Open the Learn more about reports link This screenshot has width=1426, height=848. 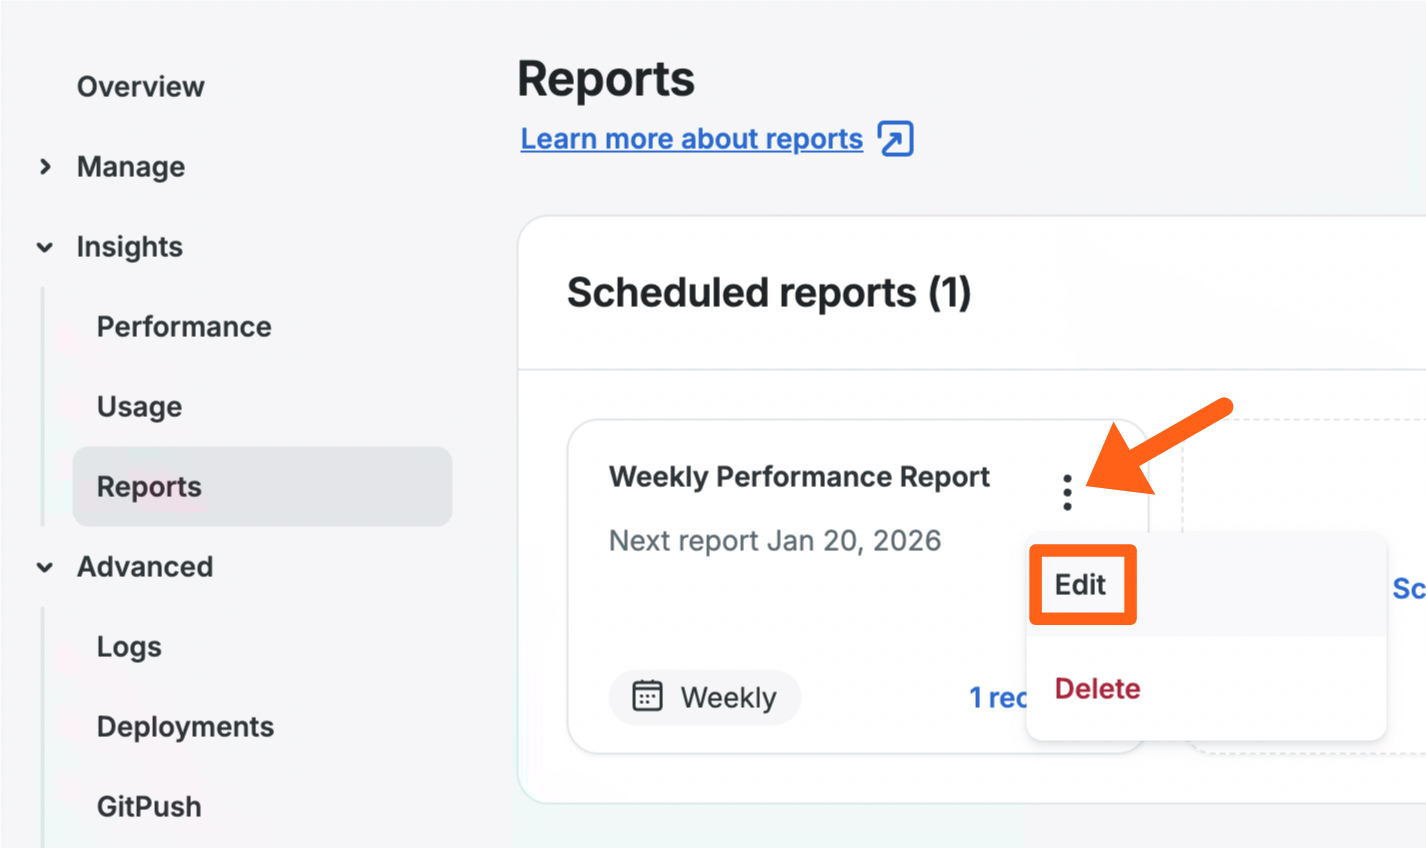691,139
